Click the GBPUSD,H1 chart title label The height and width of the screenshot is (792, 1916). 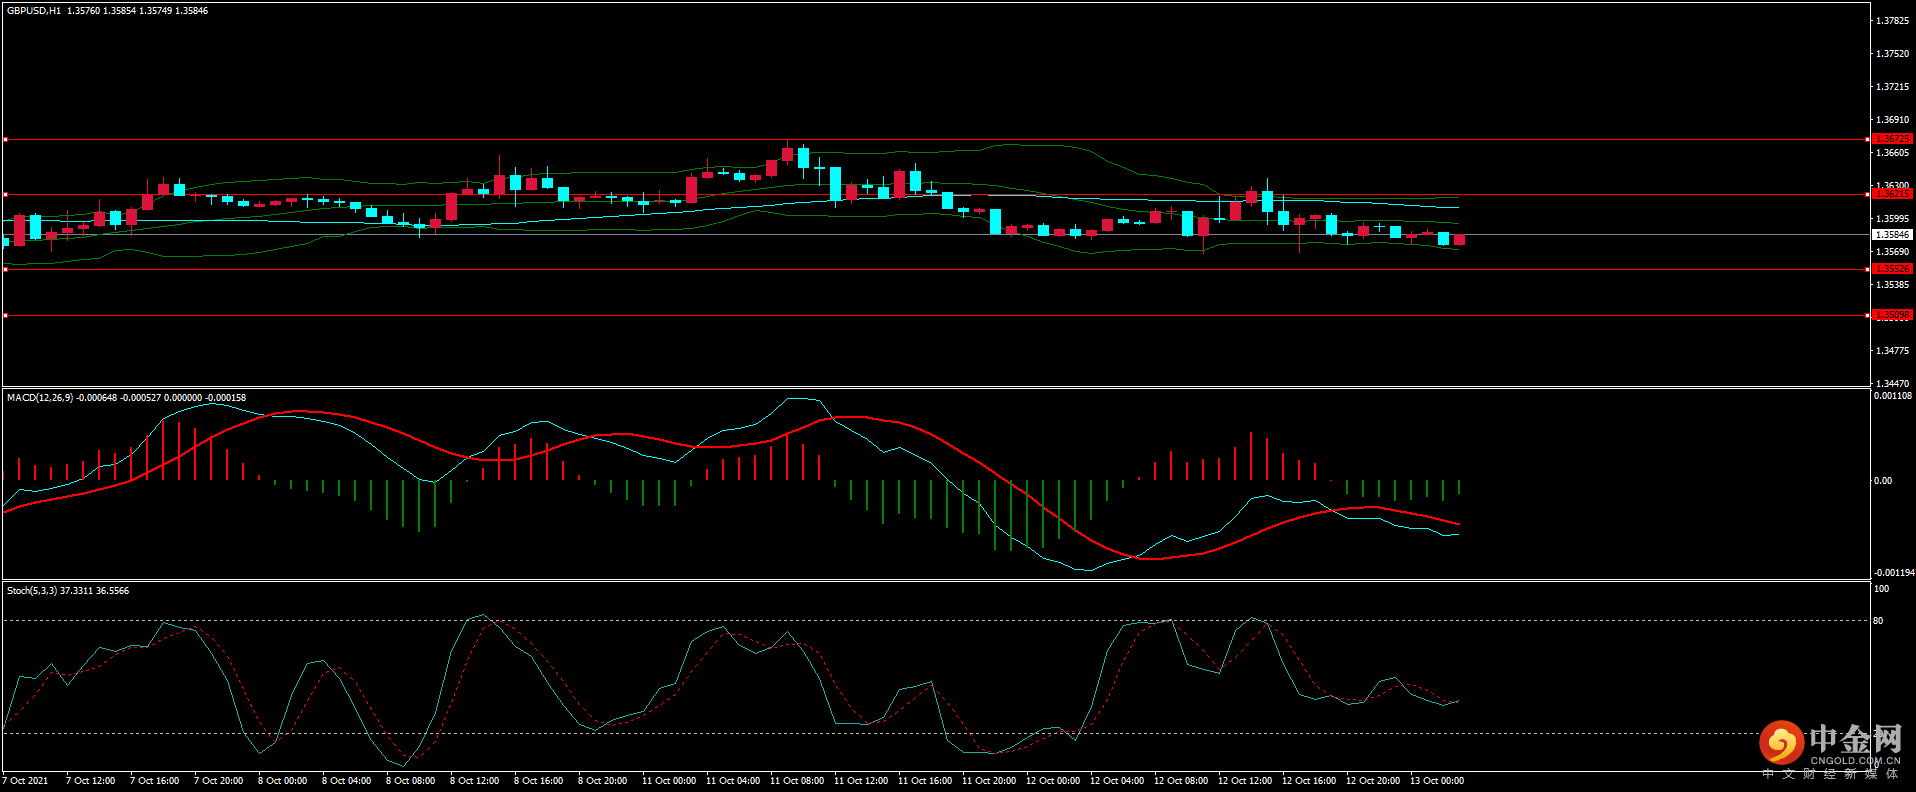click(x=34, y=11)
